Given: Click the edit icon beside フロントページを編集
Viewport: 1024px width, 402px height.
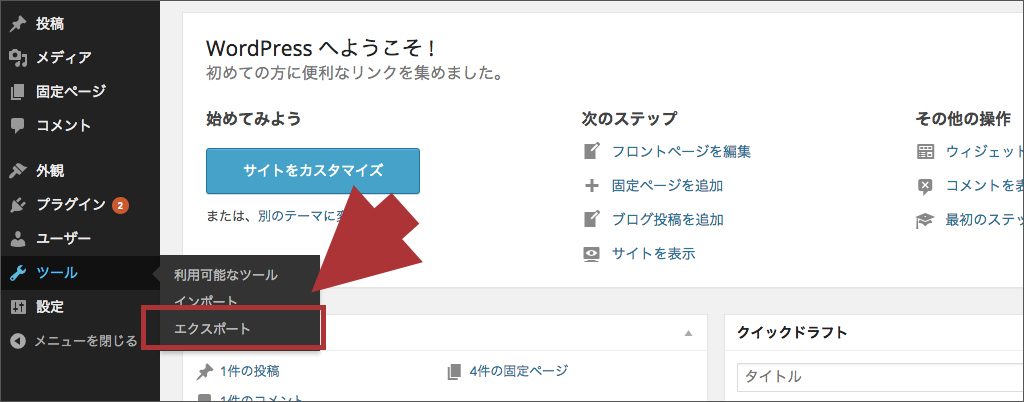Looking at the screenshot, I should pos(591,151).
